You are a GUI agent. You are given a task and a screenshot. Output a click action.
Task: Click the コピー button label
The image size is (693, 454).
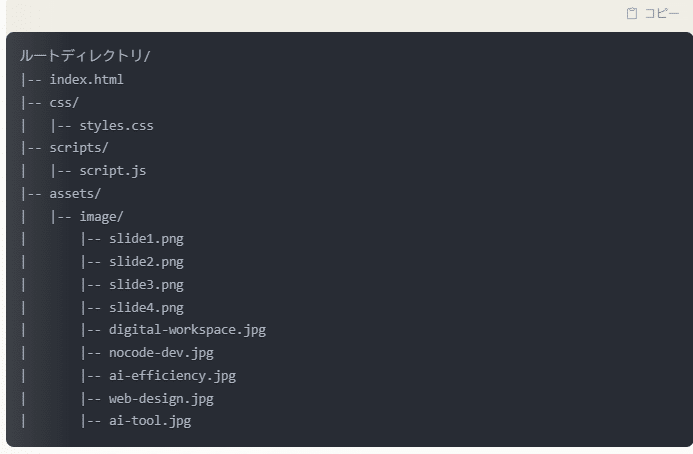[x=662, y=14]
